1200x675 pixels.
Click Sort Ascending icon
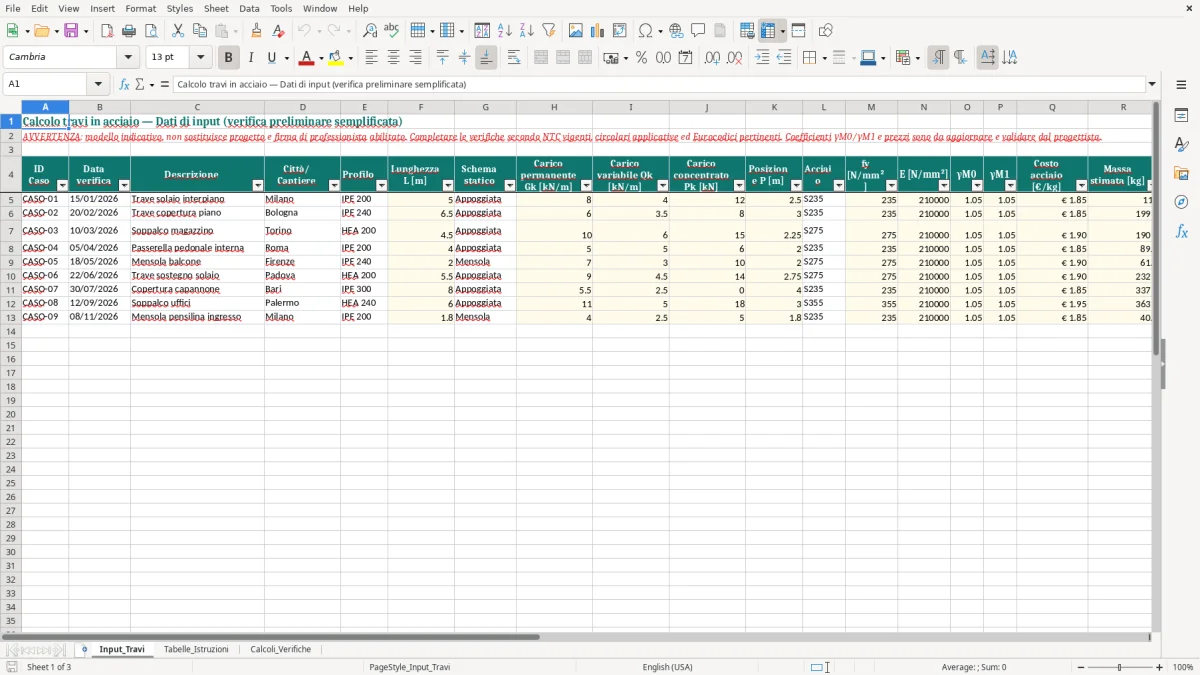505,31
